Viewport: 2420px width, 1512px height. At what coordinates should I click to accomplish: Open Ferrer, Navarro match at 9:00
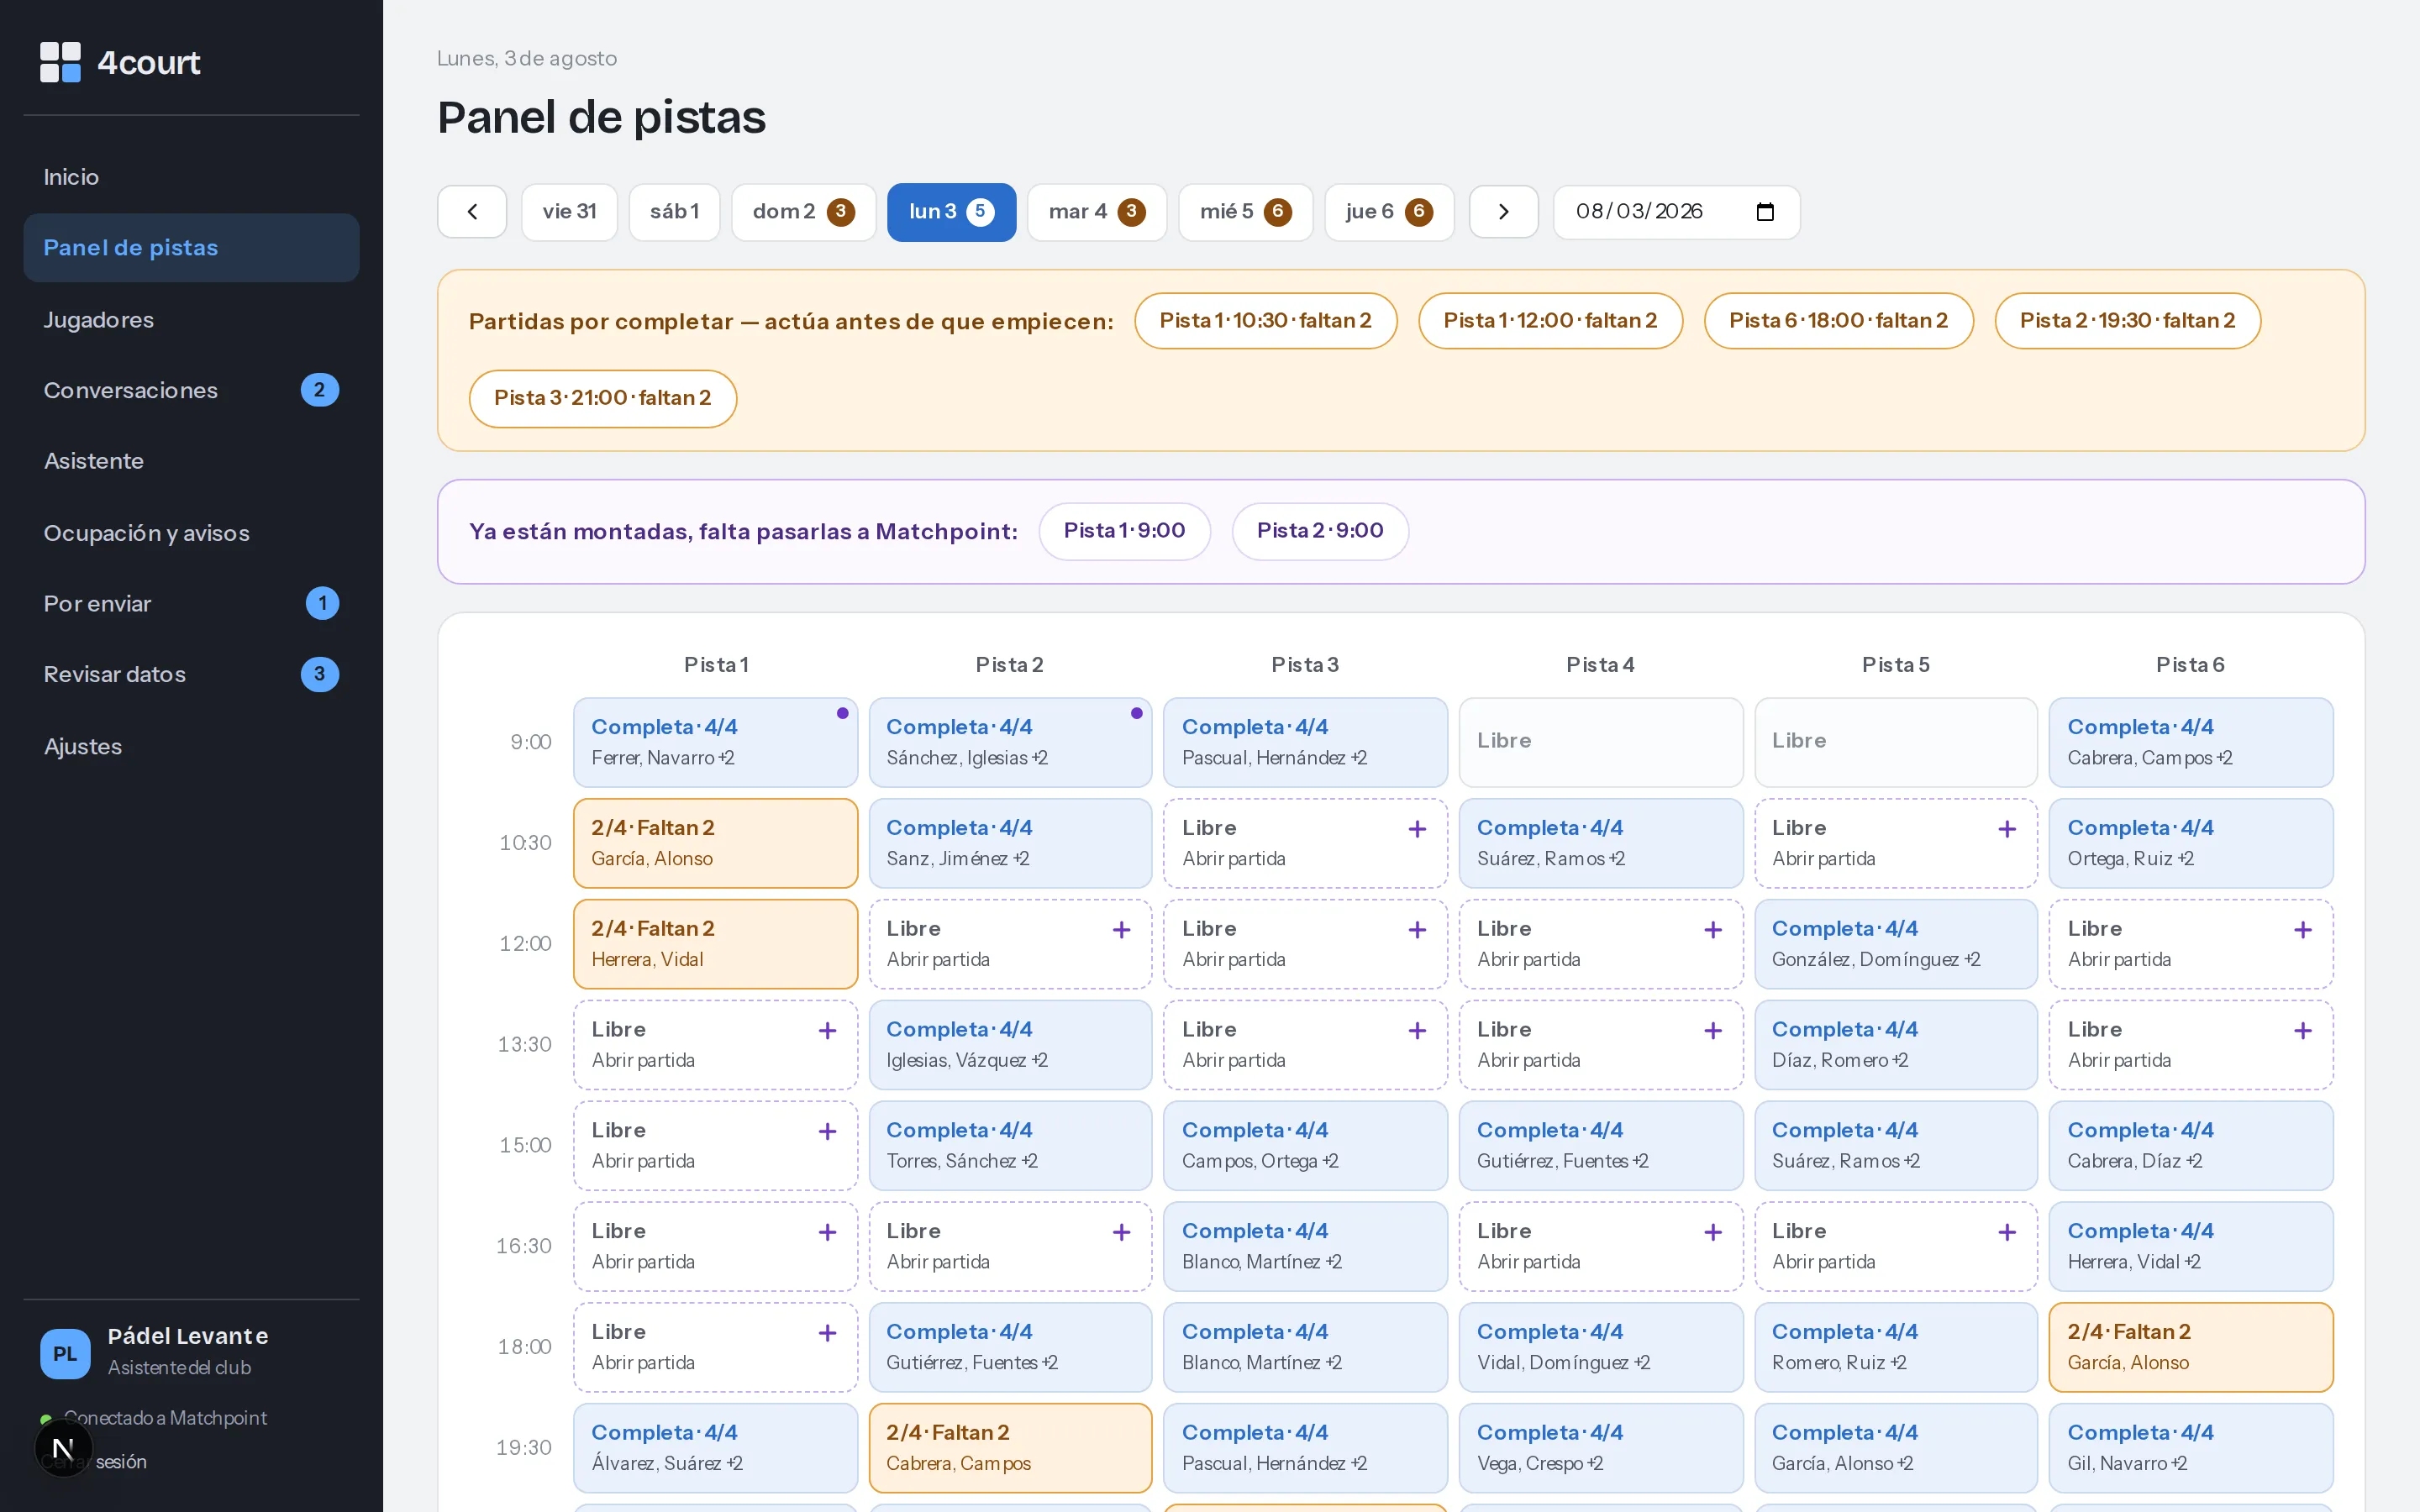(715, 742)
